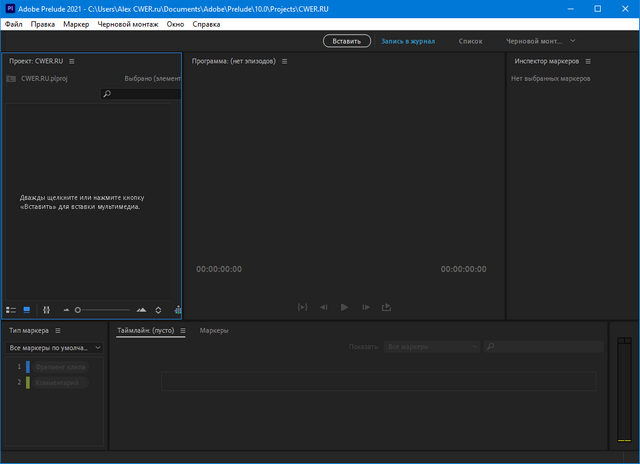Open Timeline panel menu icon
The height and width of the screenshot is (464, 640).
click(x=181, y=330)
